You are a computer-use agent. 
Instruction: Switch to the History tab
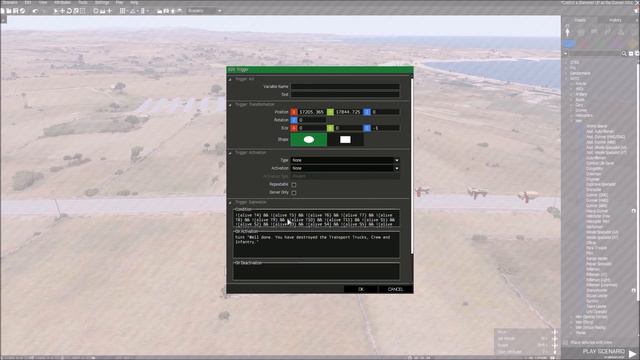(x=615, y=20)
